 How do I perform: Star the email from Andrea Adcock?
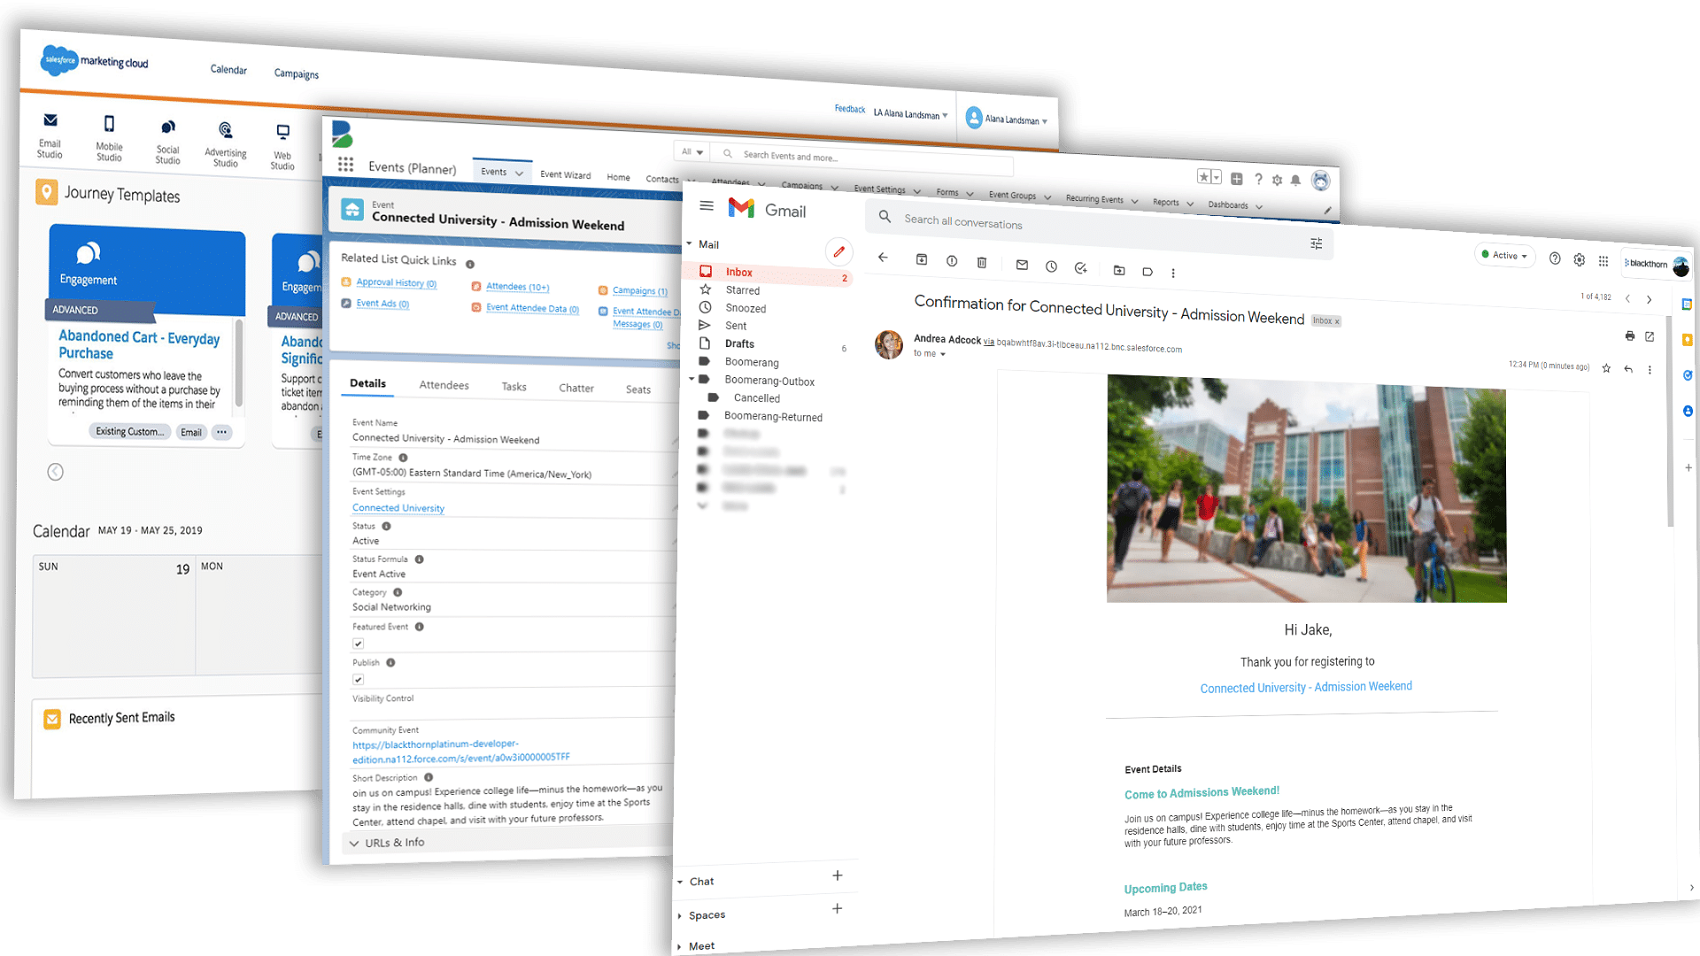coord(1606,368)
